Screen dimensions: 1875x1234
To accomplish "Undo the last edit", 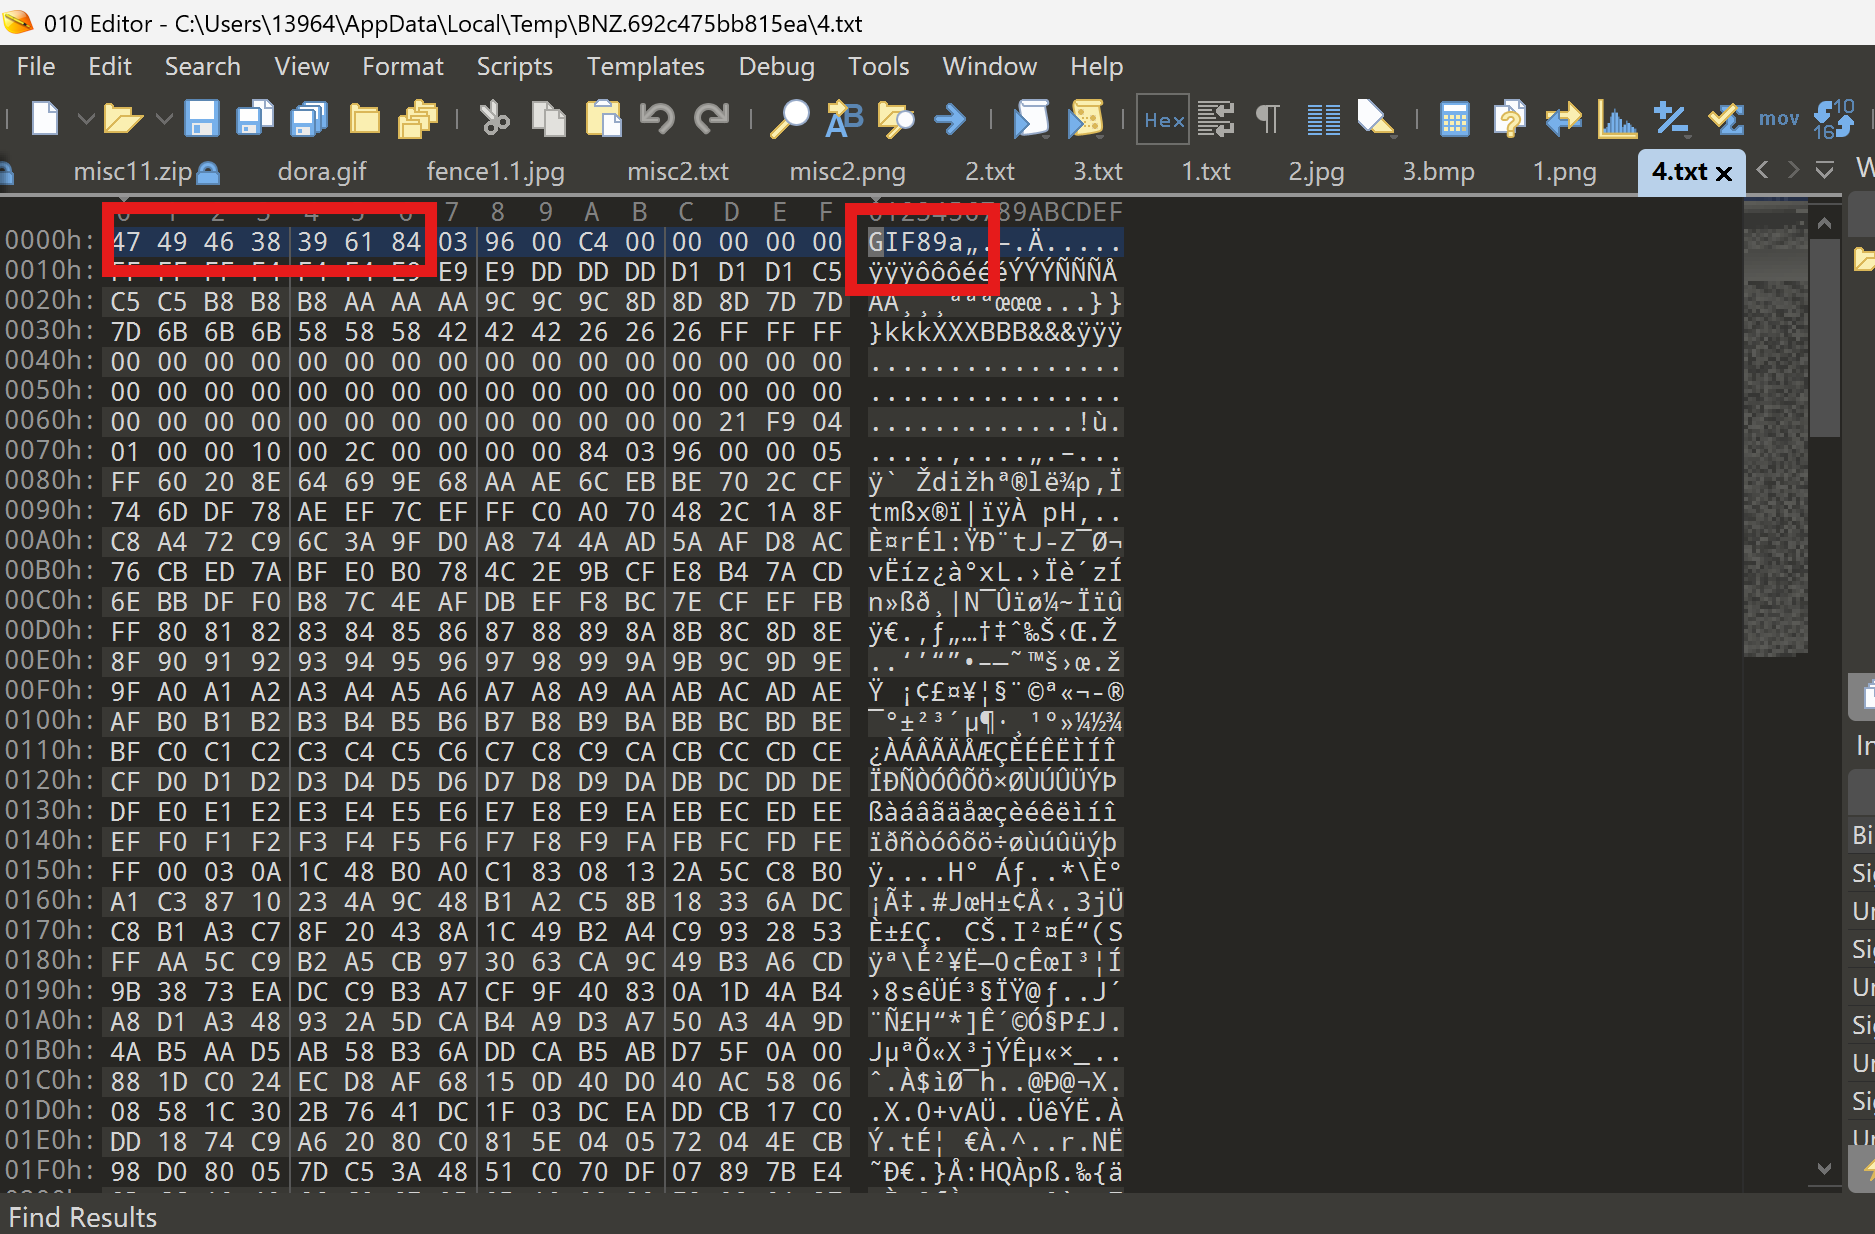I will tap(657, 119).
